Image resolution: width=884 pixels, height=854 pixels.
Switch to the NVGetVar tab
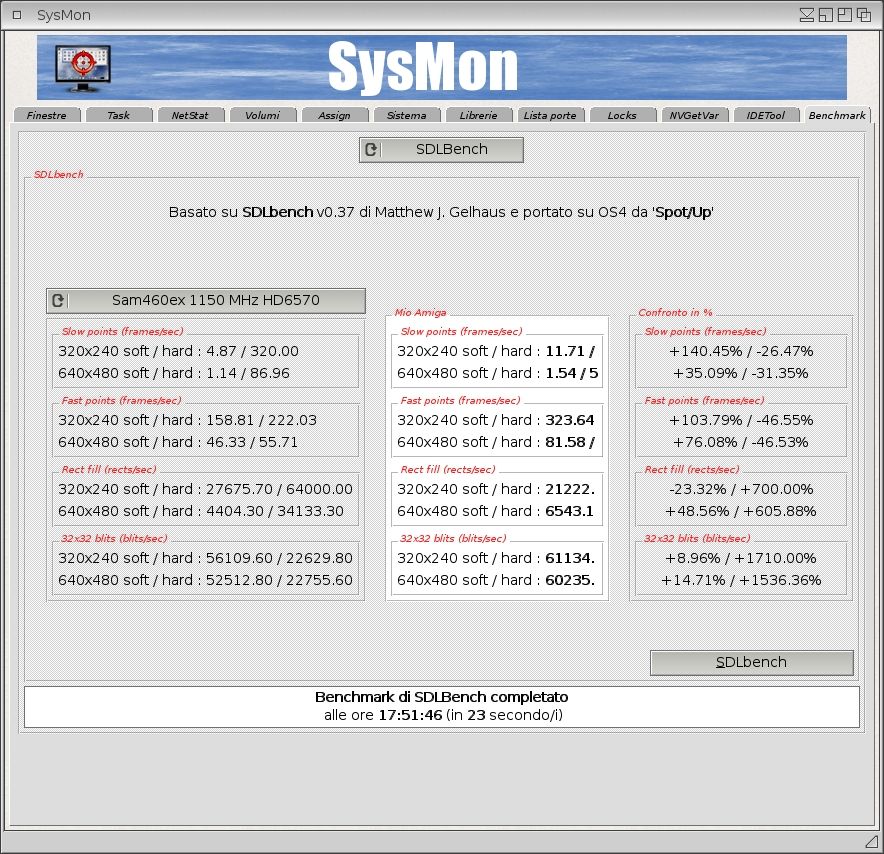(694, 115)
